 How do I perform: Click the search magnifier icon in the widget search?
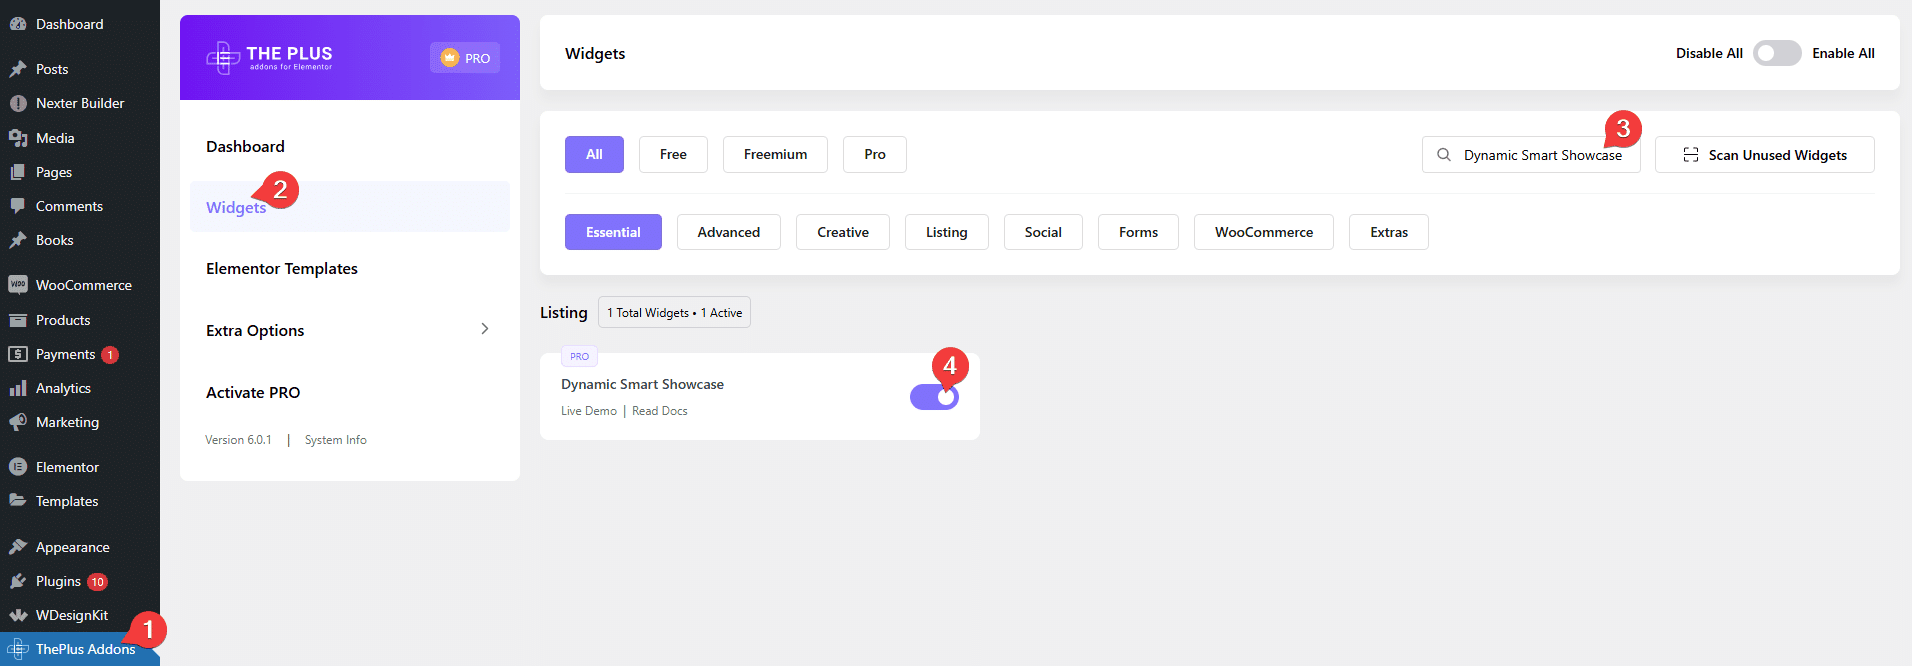tap(1443, 155)
